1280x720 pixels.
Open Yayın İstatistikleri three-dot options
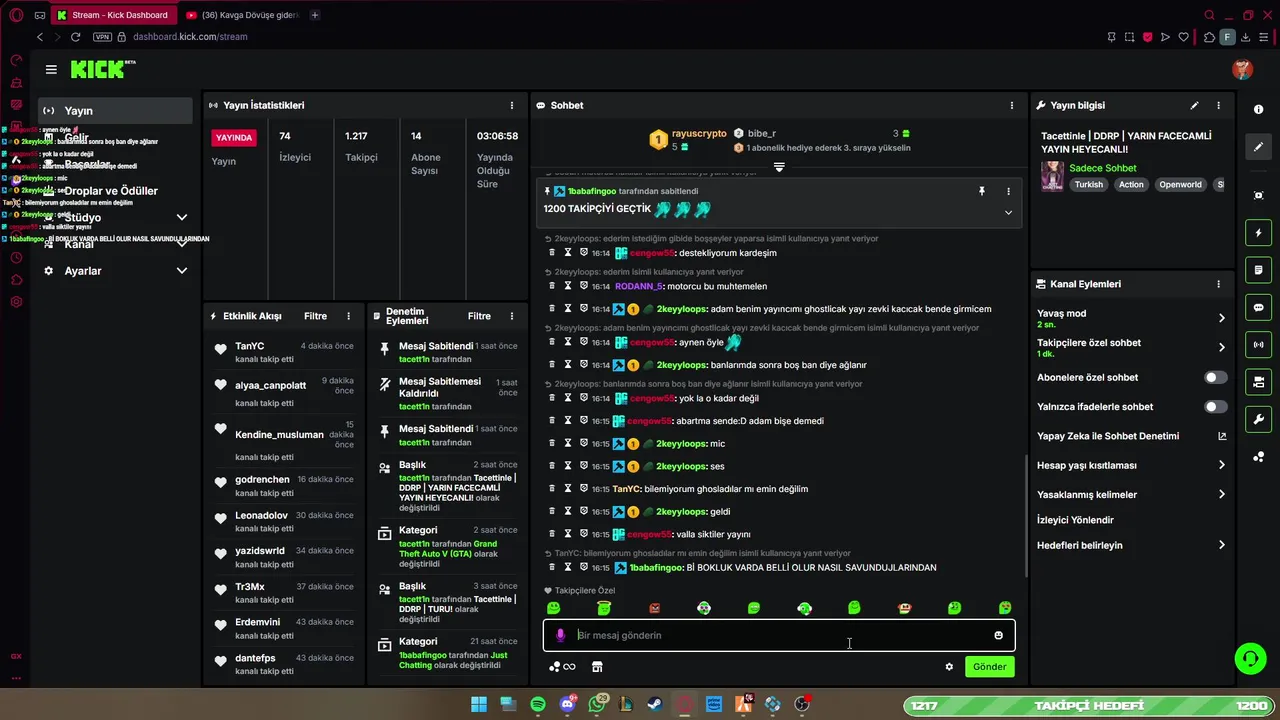pyautogui.click(x=512, y=105)
